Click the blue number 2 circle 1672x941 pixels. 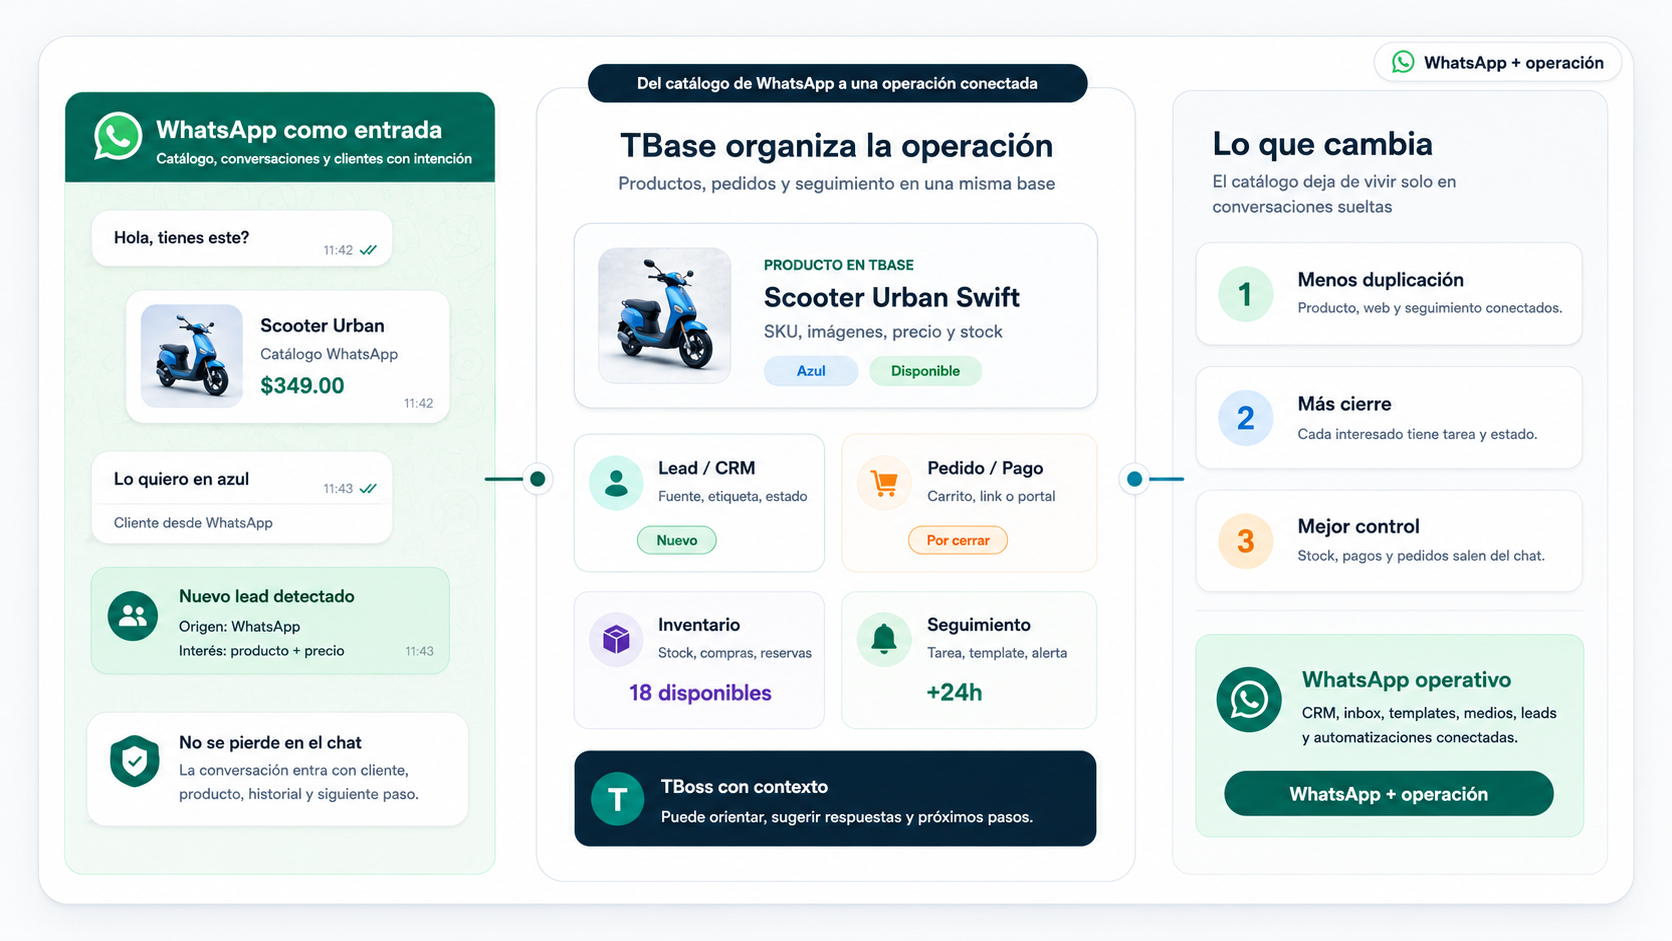pyautogui.click(x=1245, y=417)
